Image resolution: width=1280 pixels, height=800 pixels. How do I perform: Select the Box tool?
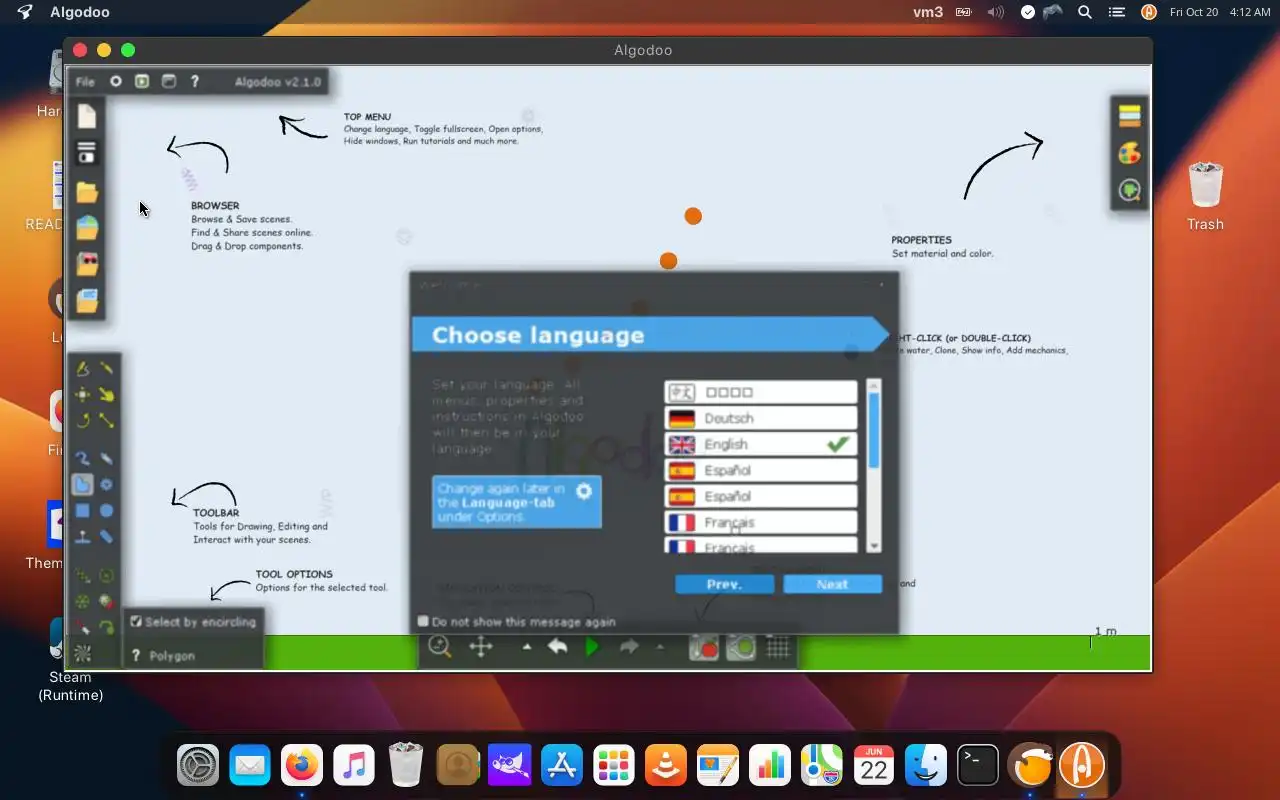[83, 511]
